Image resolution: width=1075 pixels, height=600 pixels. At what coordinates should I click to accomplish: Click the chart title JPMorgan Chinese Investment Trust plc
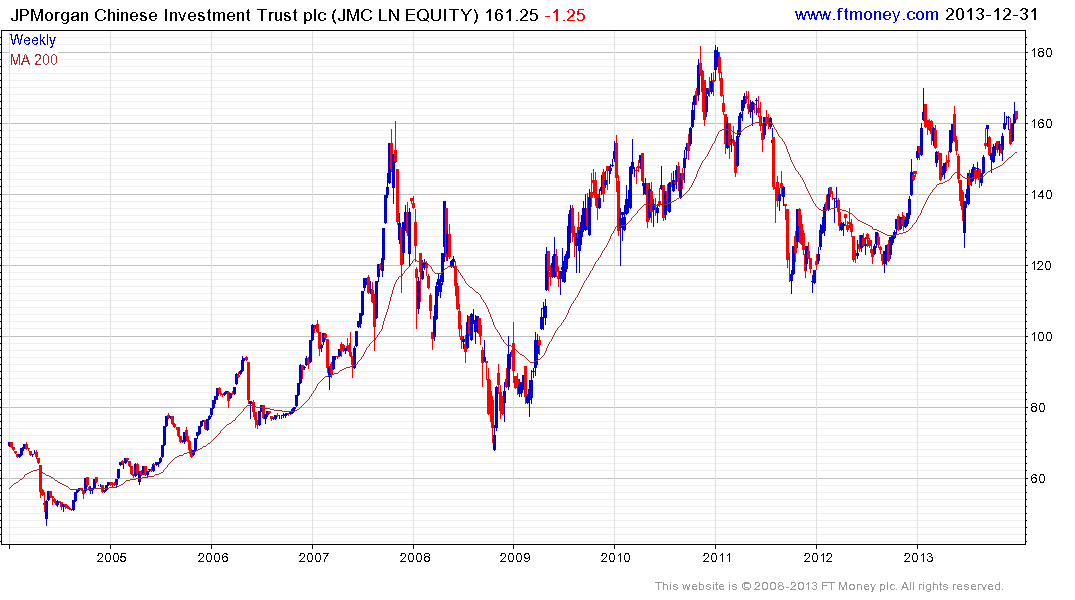[x=168, y=15]
